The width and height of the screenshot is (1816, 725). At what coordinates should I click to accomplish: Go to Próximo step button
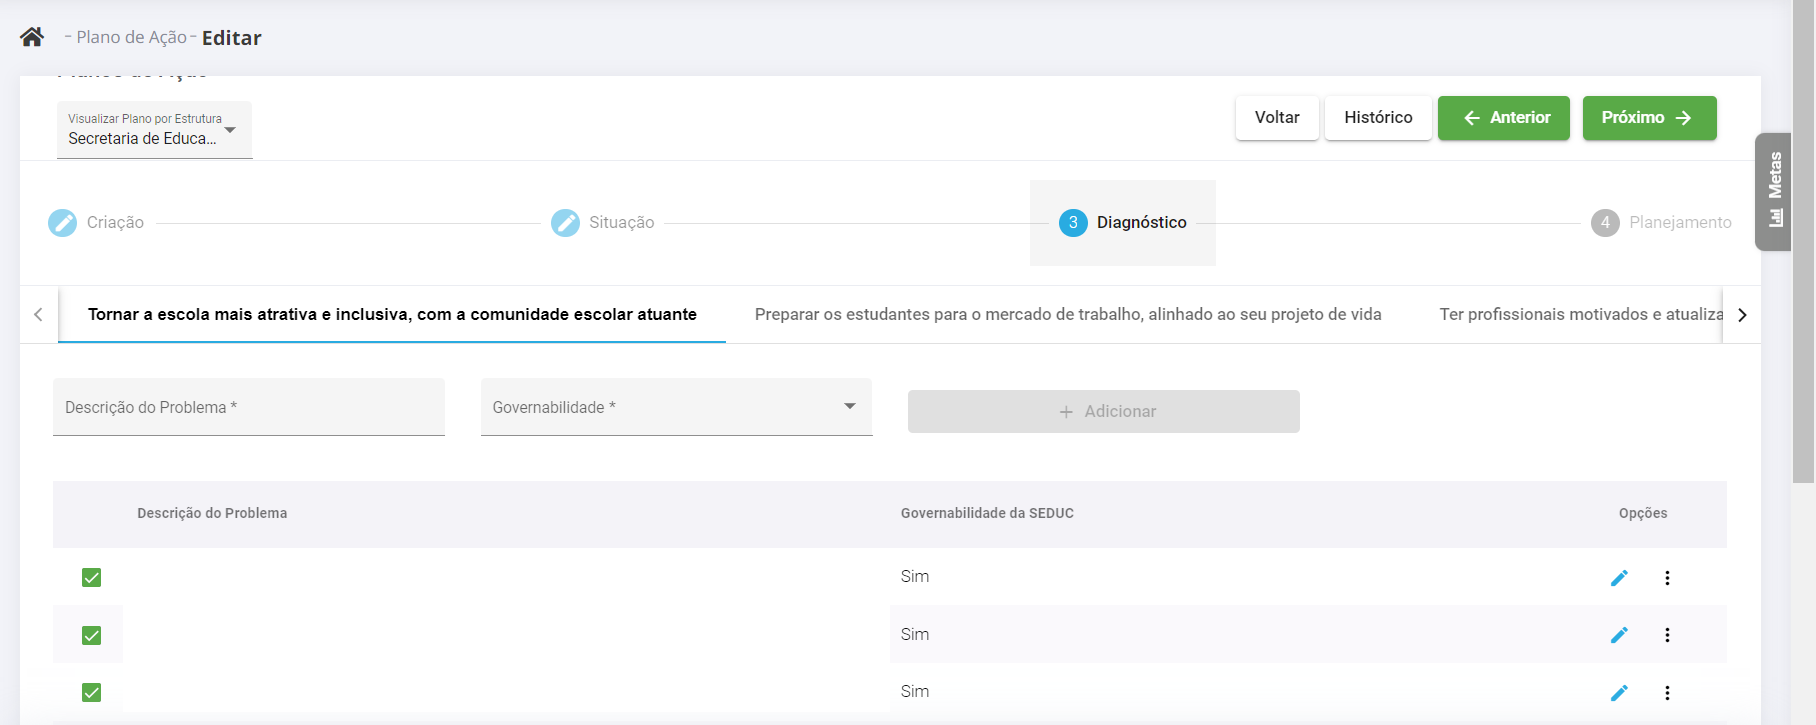pyautogui.click(x=1650, y=118)
